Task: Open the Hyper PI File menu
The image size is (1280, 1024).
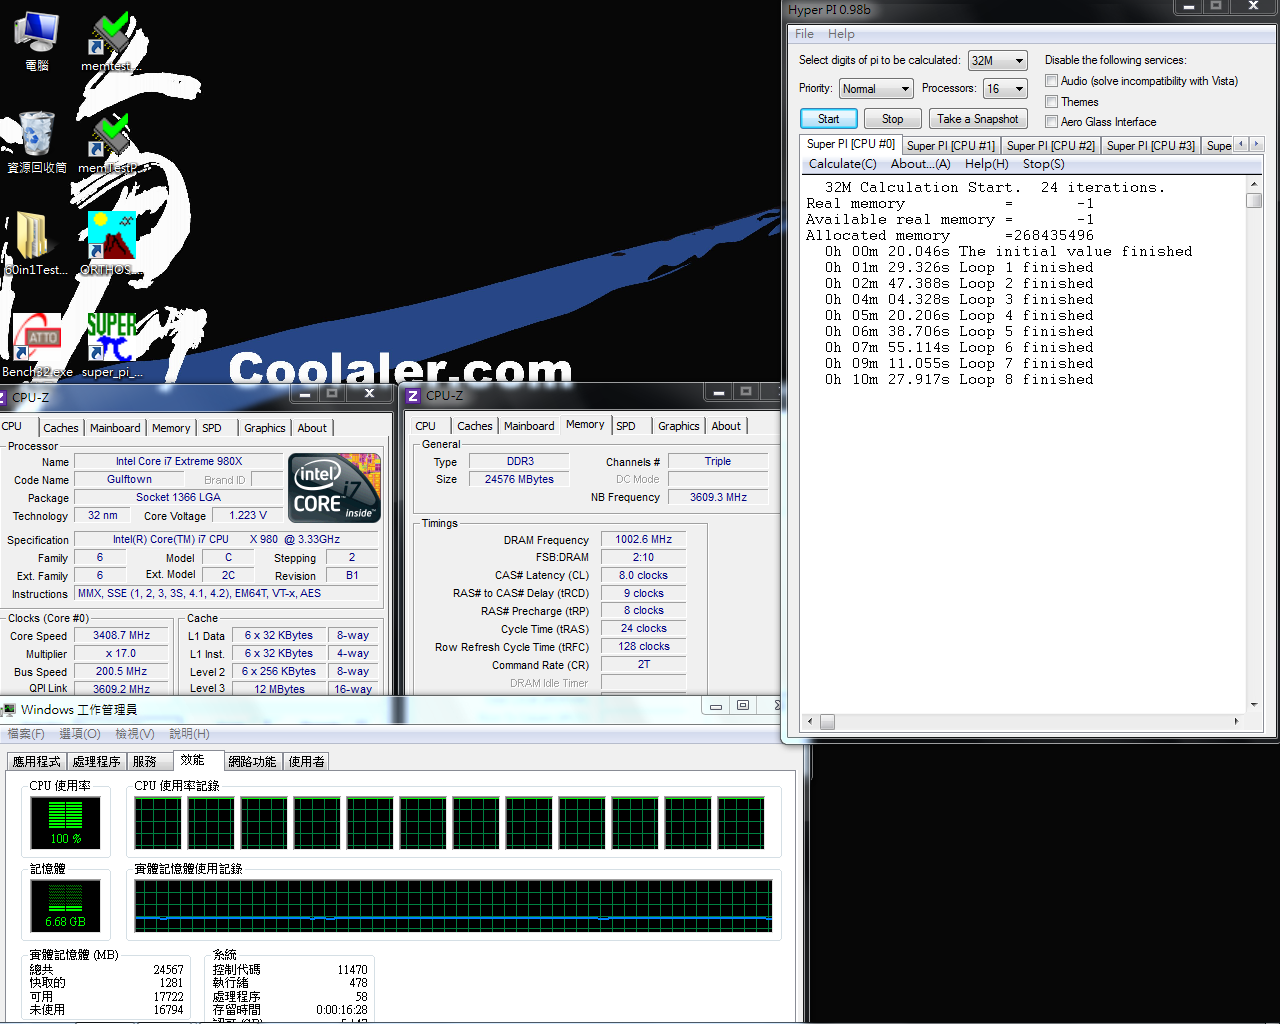Action: (x=804, y=34)
